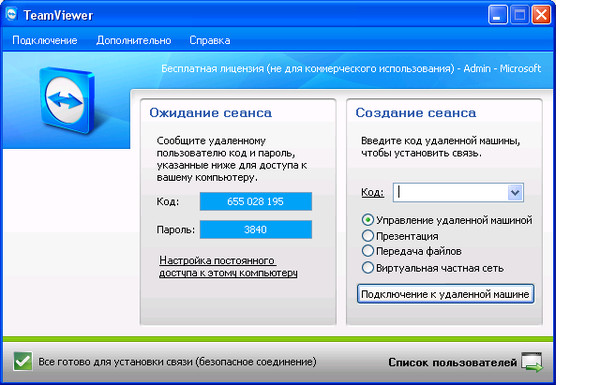Viewport: 600px width, 385px height.
Task: Click the TeamViewer title bar icon
Action: point(11,15)
